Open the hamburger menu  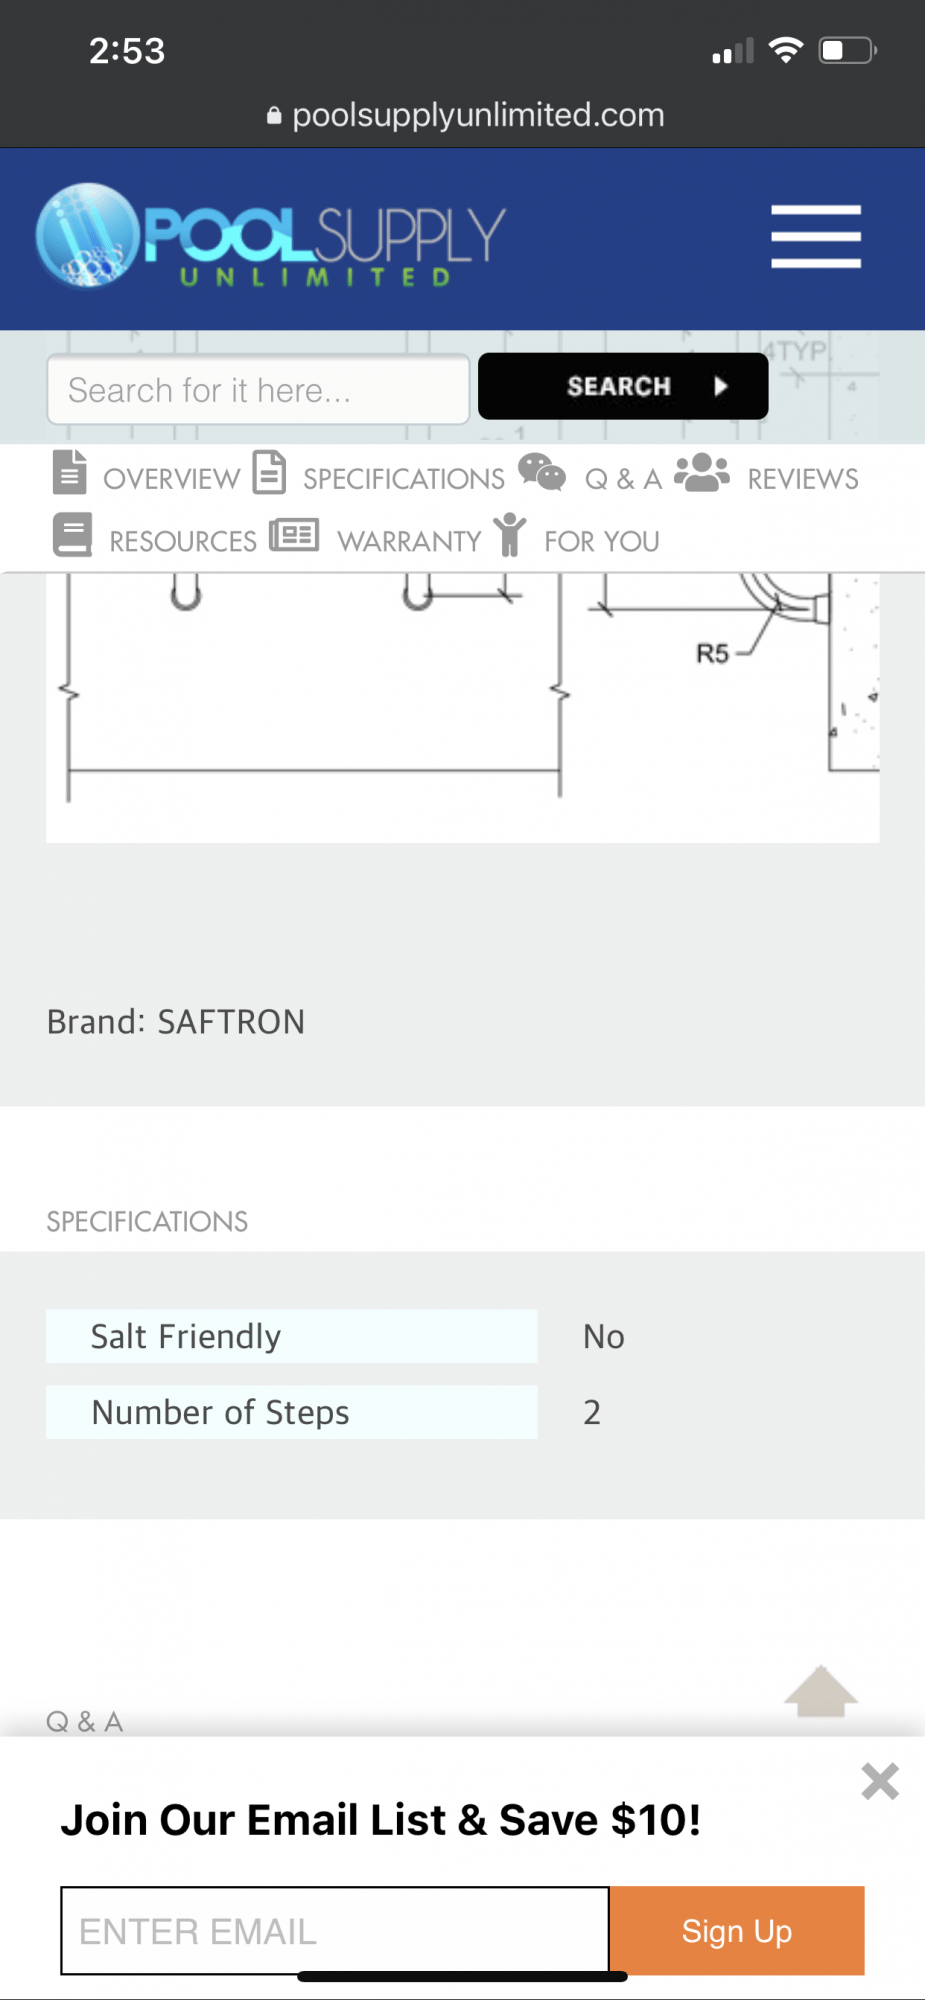tap(816, 237)
